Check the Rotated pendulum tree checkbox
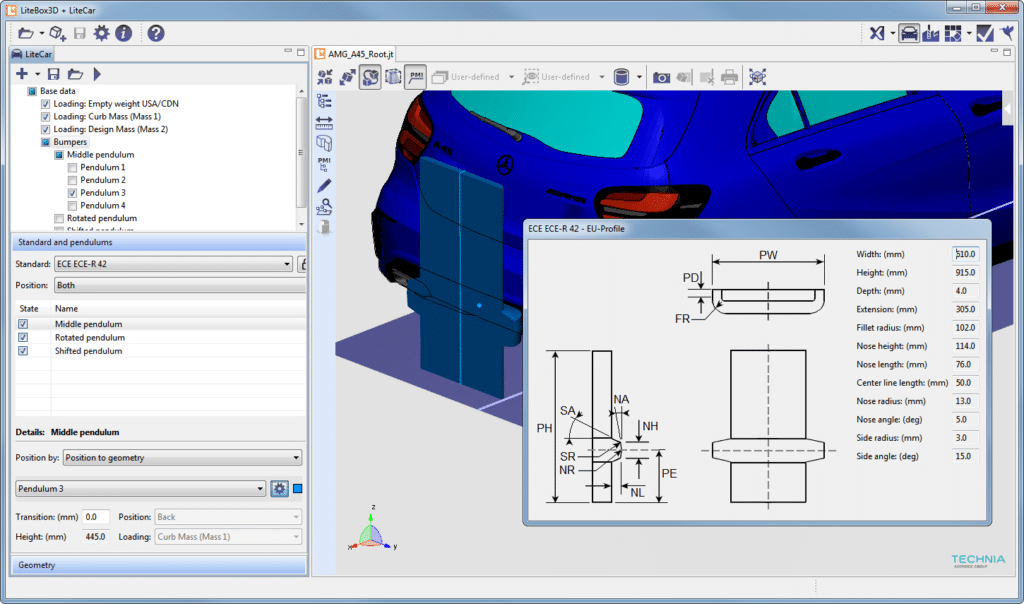 click(59, 219)
